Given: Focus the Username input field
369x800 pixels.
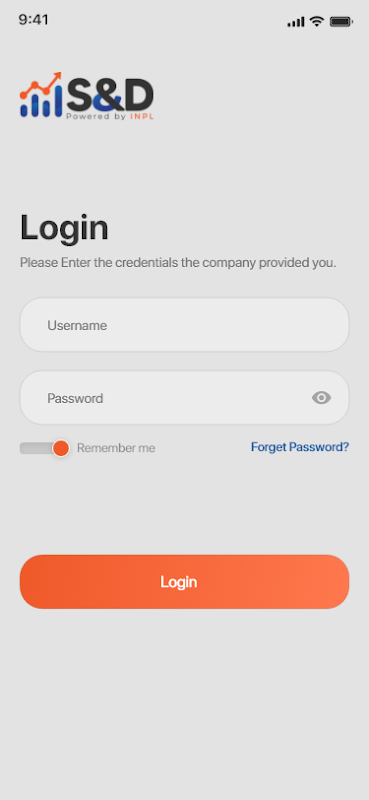Looking at the screenshot, I should pos(184,325).
